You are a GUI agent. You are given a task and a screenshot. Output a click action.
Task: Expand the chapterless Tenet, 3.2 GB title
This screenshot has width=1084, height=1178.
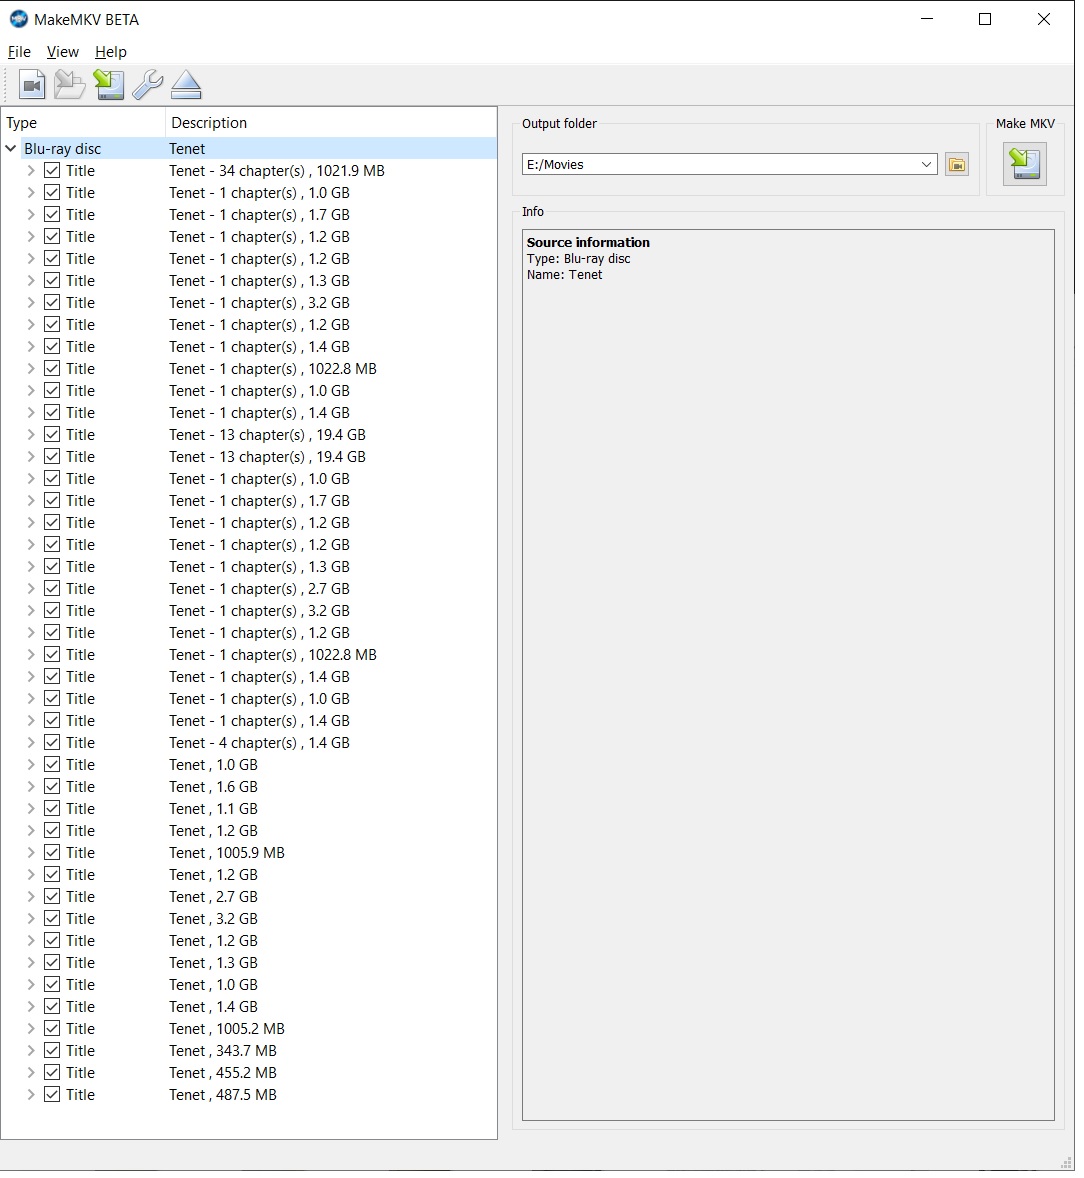31,919
